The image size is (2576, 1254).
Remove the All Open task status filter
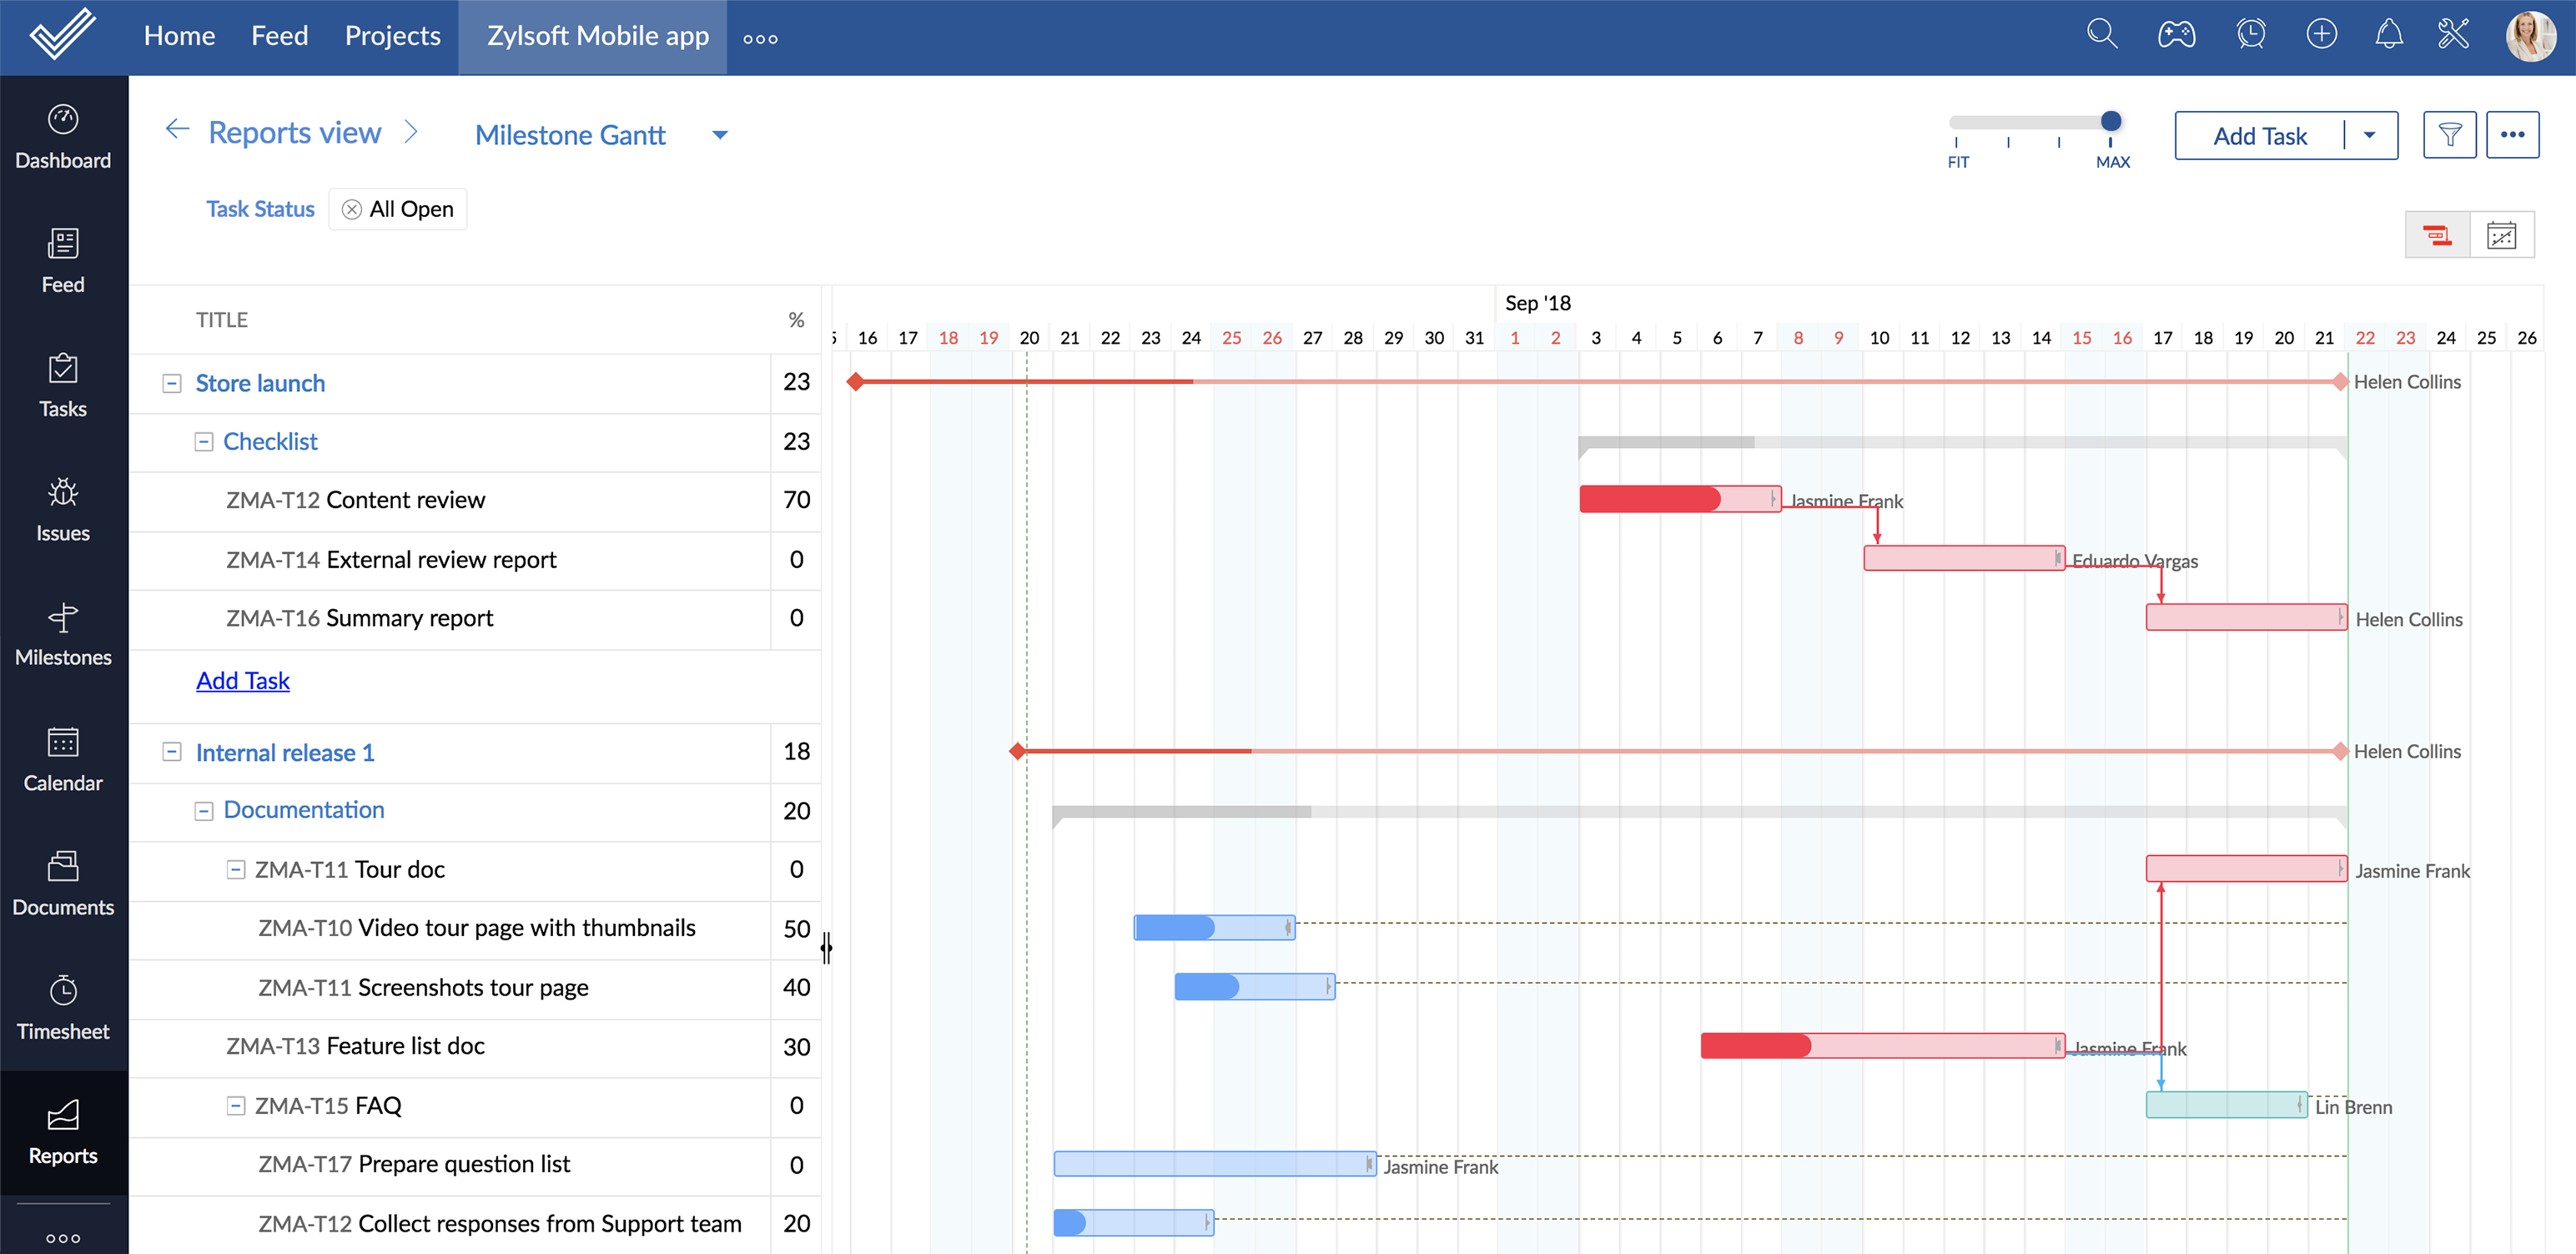(x=351, y=209)
